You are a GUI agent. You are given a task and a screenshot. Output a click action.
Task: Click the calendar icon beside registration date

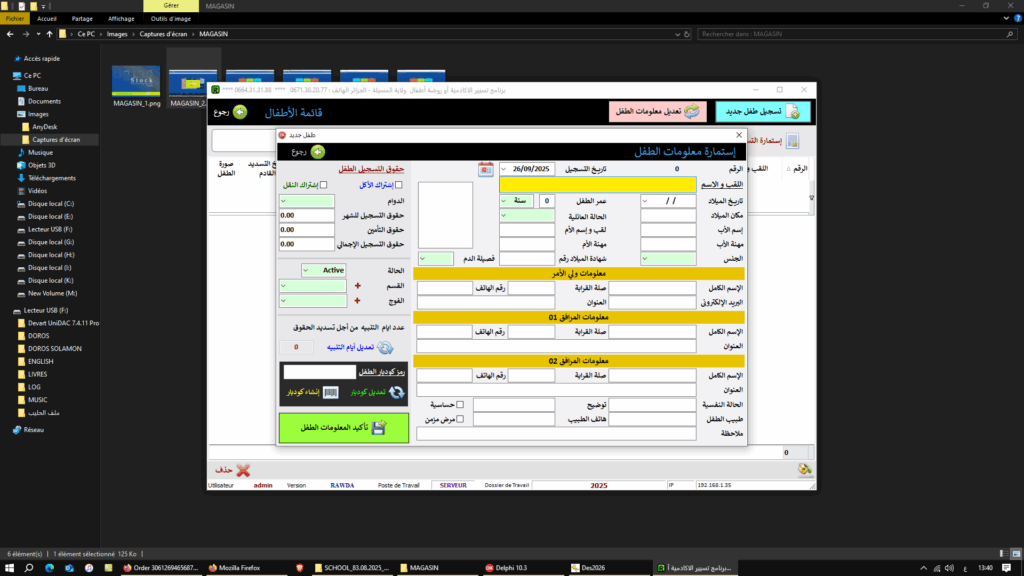point(486,169)
